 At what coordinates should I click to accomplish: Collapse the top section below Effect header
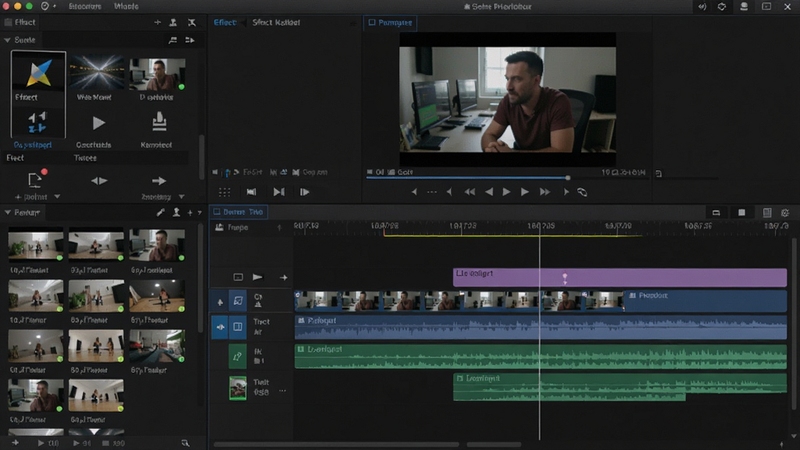tap(7, 40)
